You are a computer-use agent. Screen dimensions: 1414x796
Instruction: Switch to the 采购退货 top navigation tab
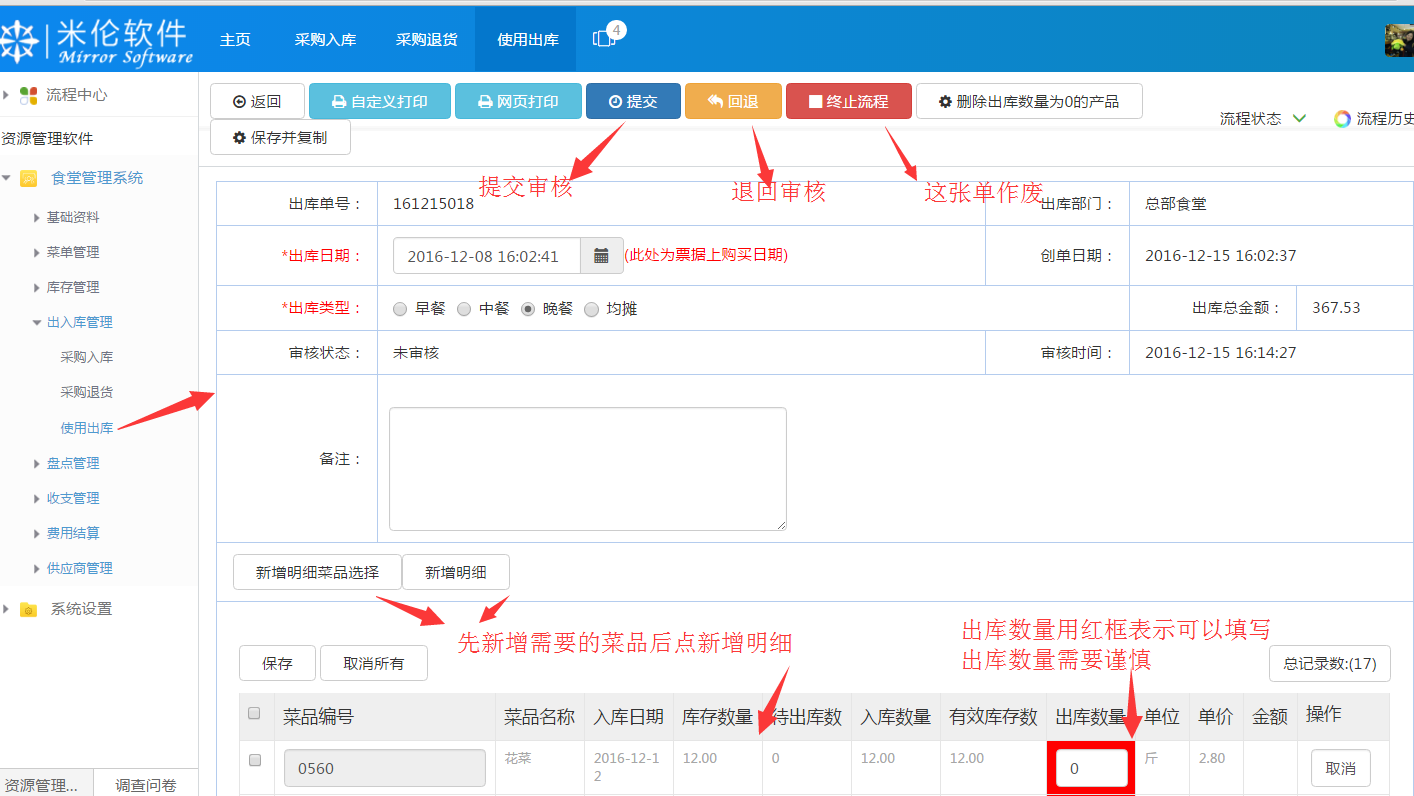[426, 38]
